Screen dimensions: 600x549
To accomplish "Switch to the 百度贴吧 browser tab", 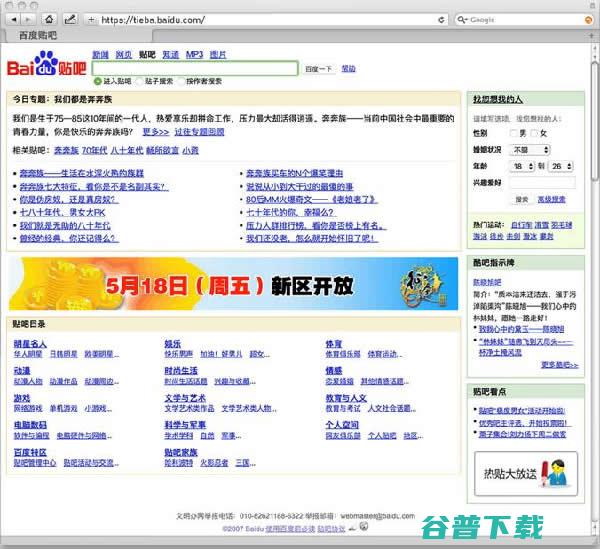I will point(78,36).
